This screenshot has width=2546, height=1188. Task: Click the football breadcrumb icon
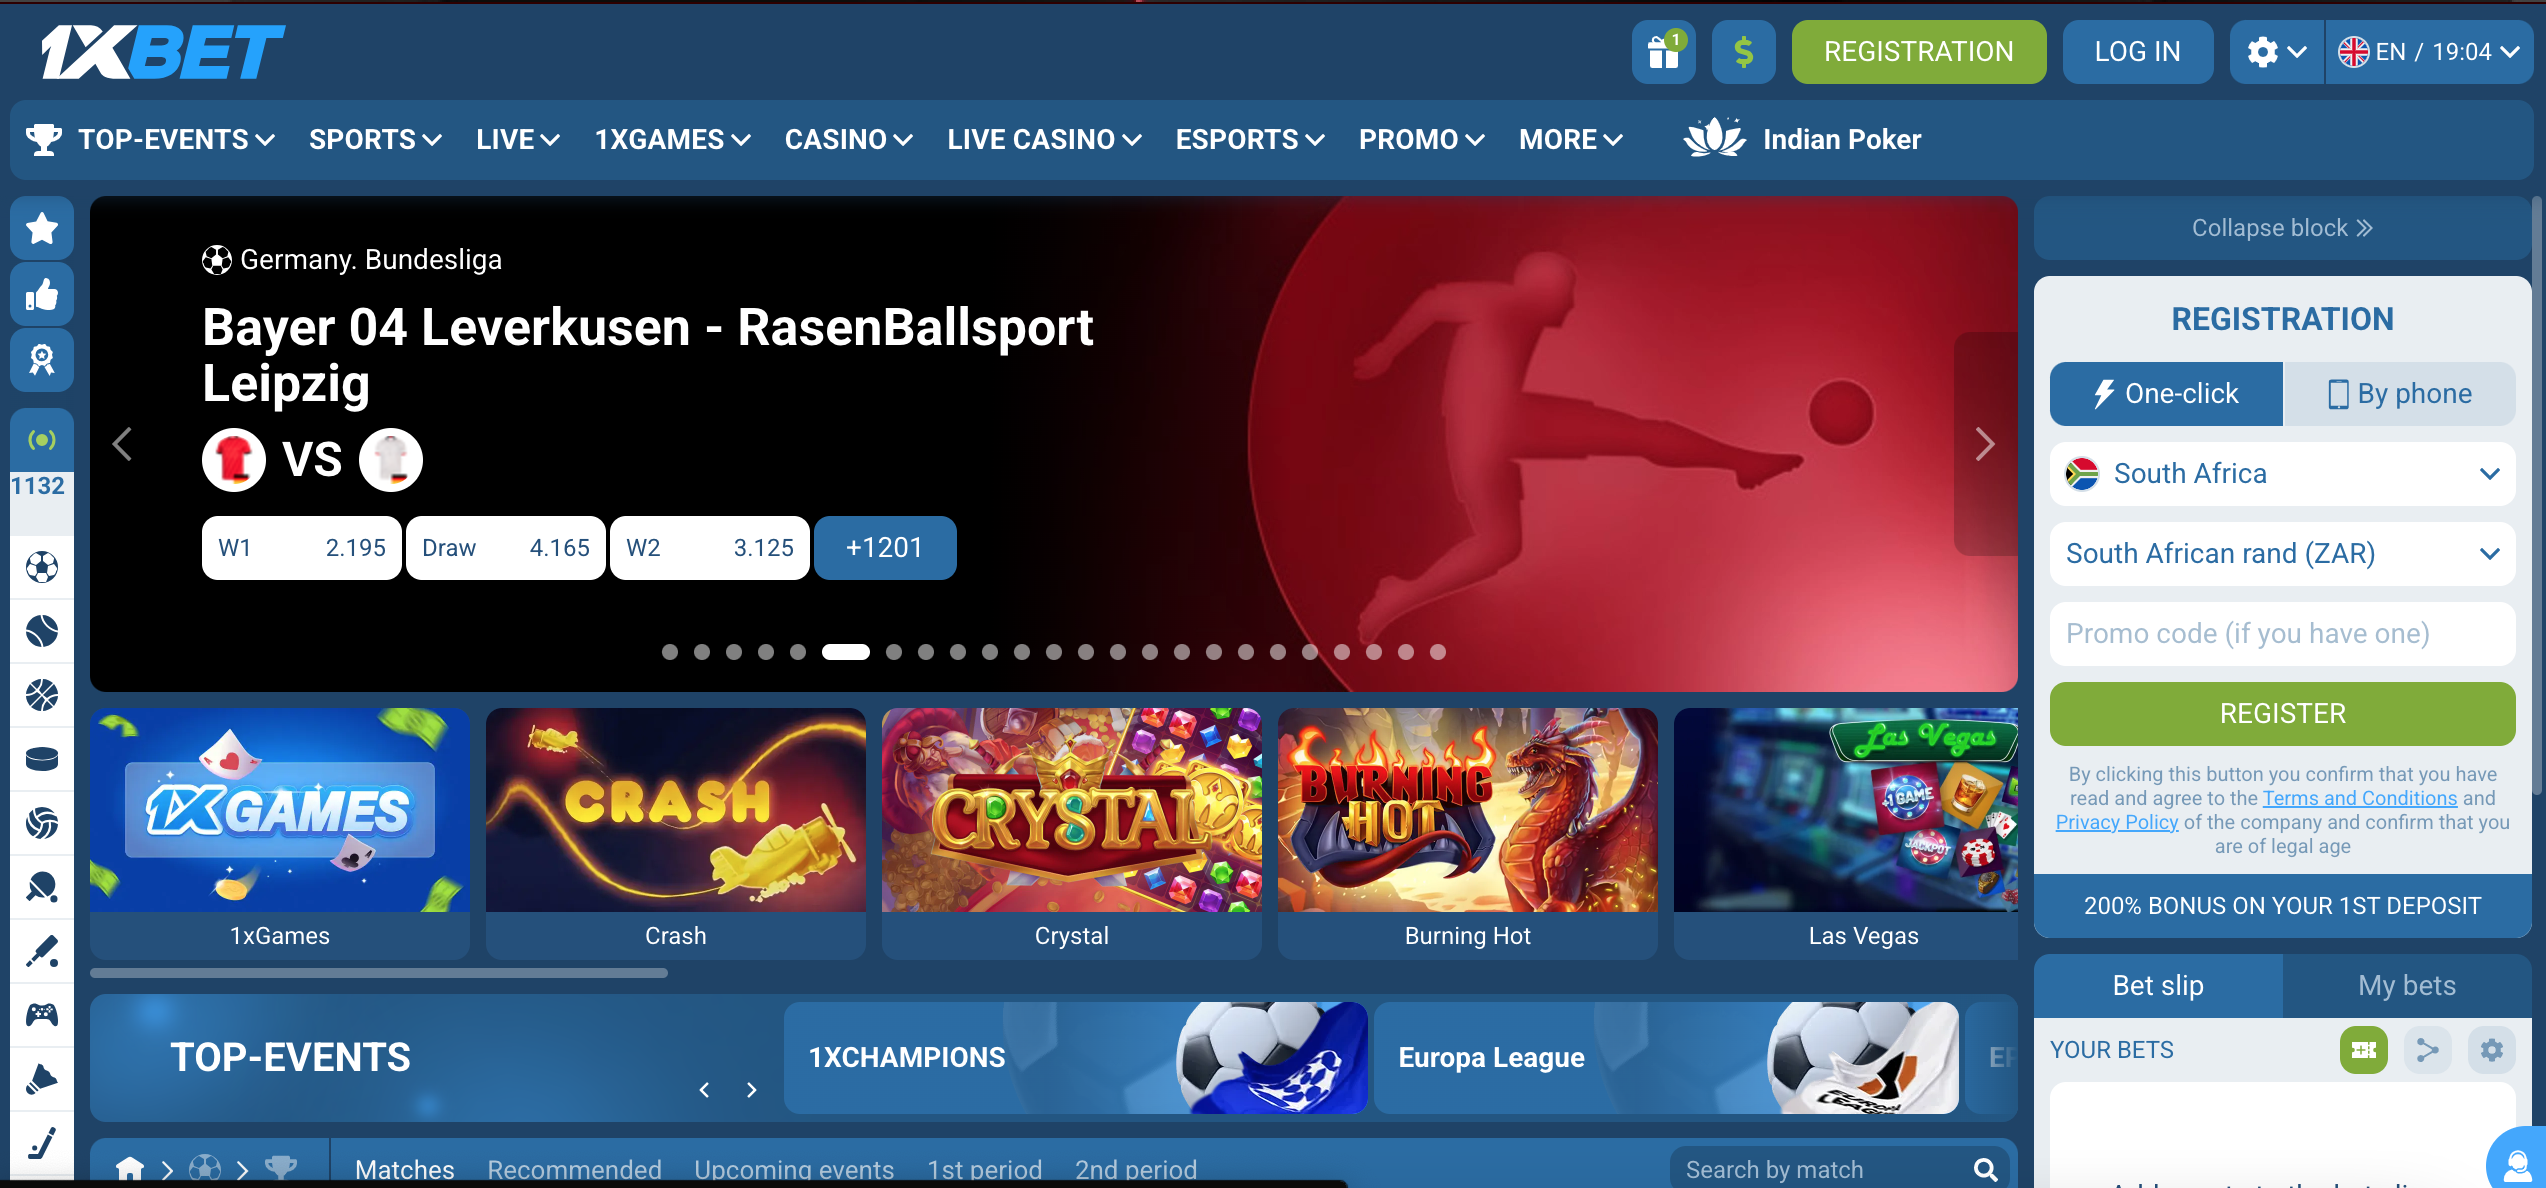[205, 1168]
